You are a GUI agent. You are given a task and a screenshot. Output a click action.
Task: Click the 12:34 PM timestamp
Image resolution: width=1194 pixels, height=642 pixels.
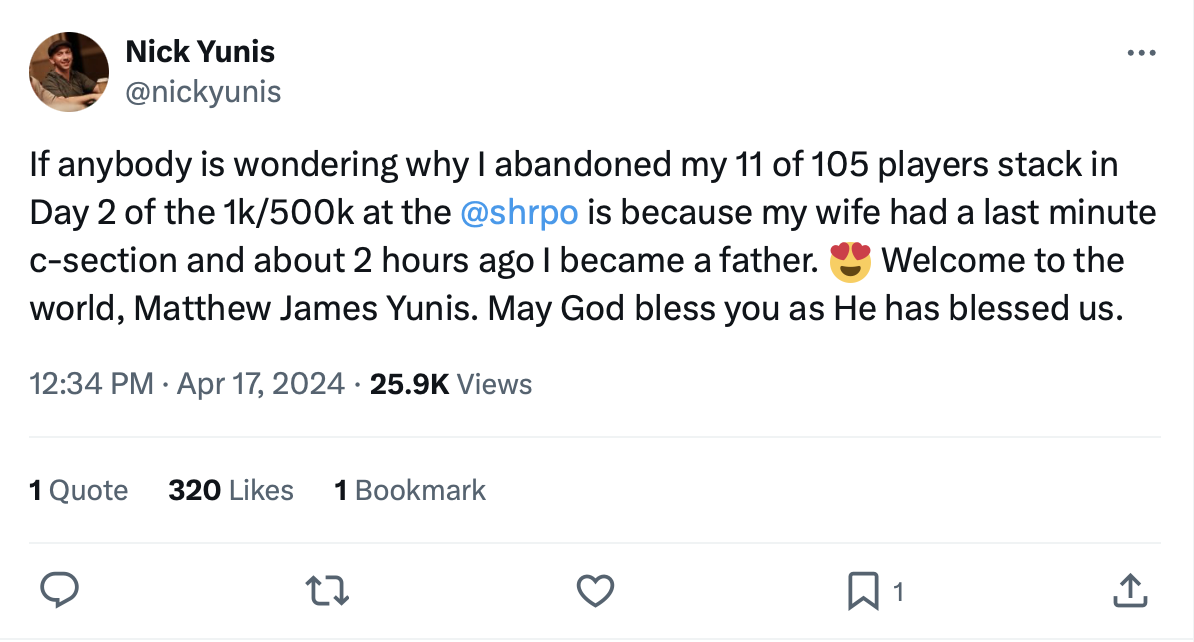click(x=92, y=384)
